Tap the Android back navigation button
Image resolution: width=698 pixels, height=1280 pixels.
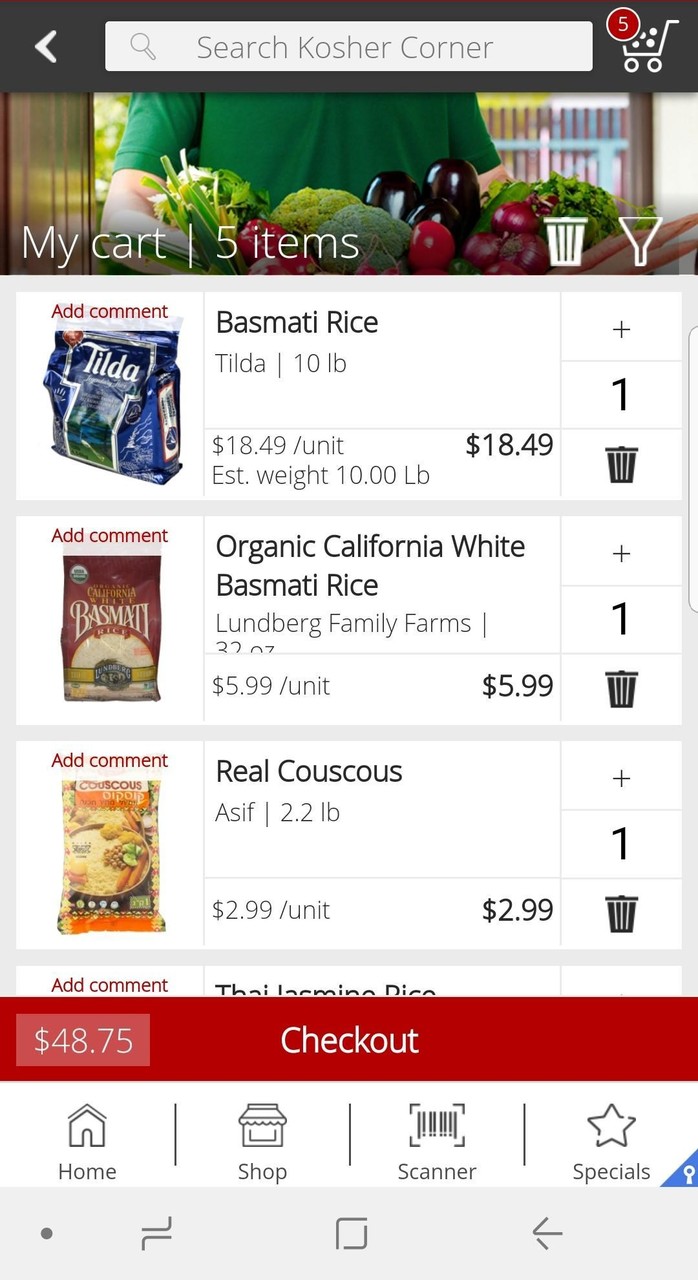point(547,1233)
